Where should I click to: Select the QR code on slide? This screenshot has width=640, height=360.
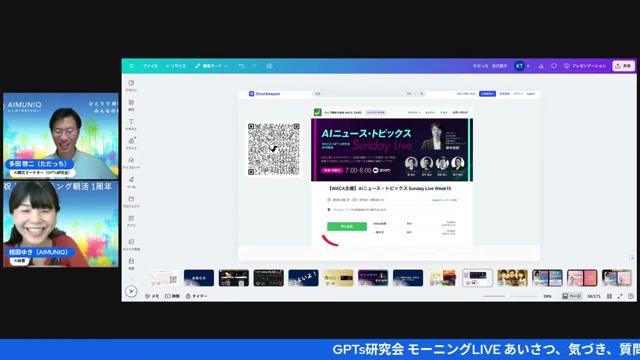[273, 149]
